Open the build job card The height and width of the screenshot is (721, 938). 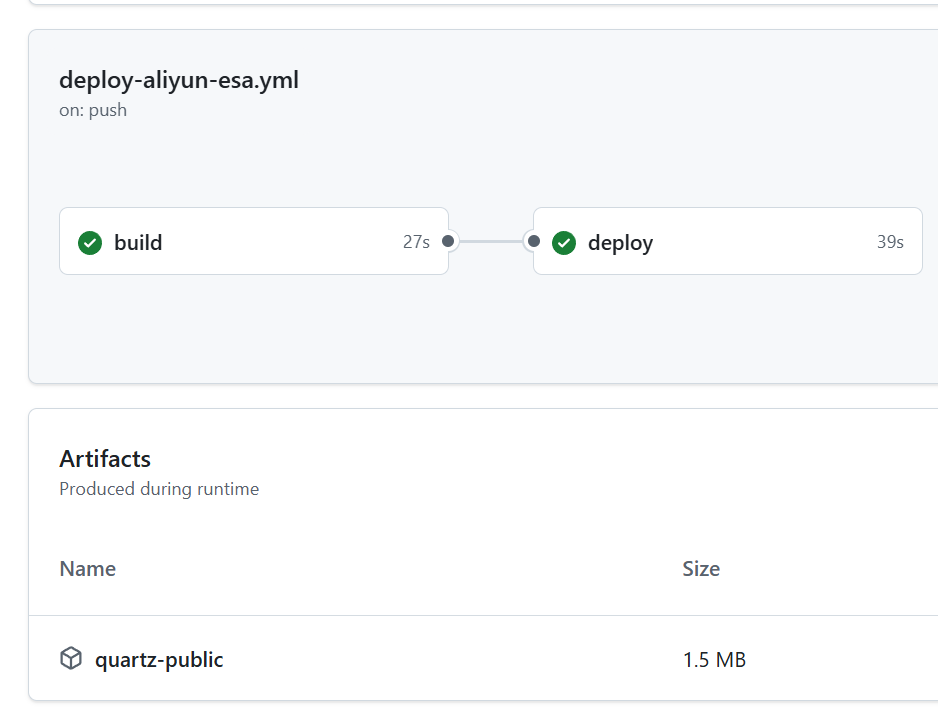[254, 241]
